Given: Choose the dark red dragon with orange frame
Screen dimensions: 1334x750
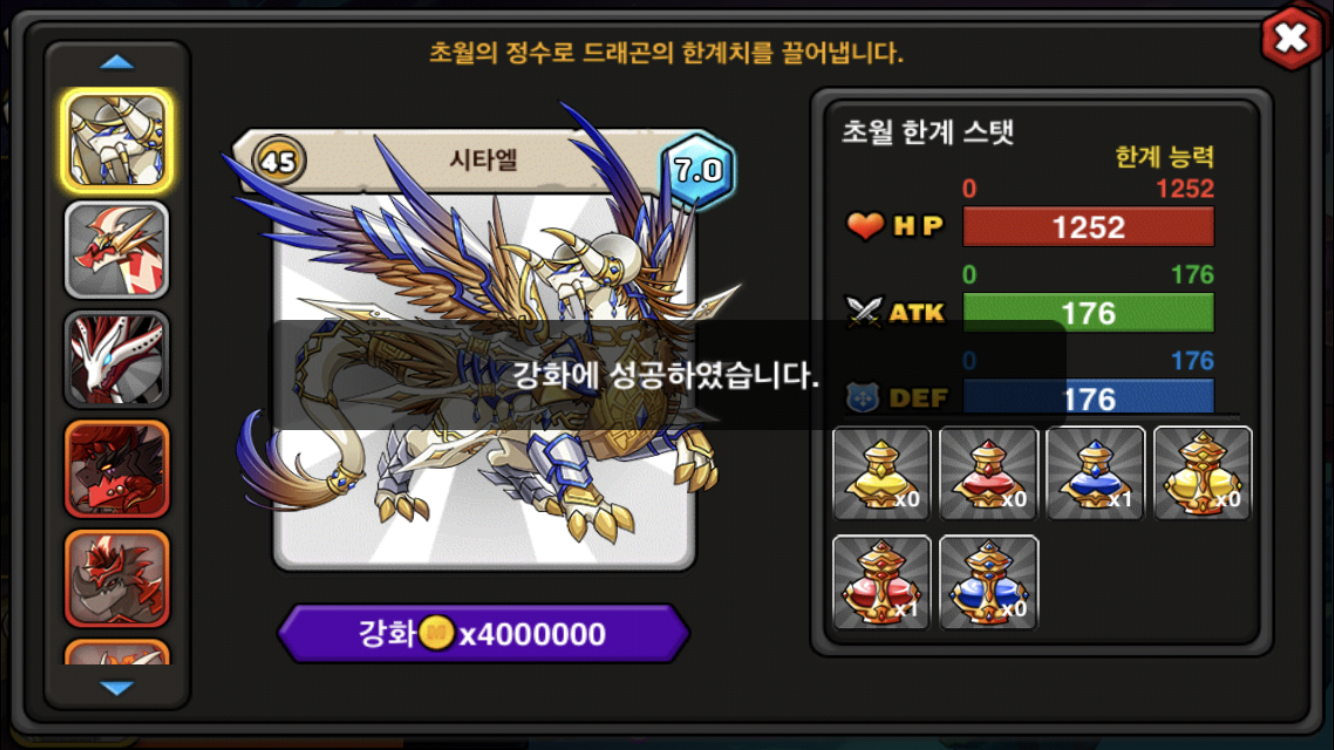Looking at the screenshot, I should 117,469.
